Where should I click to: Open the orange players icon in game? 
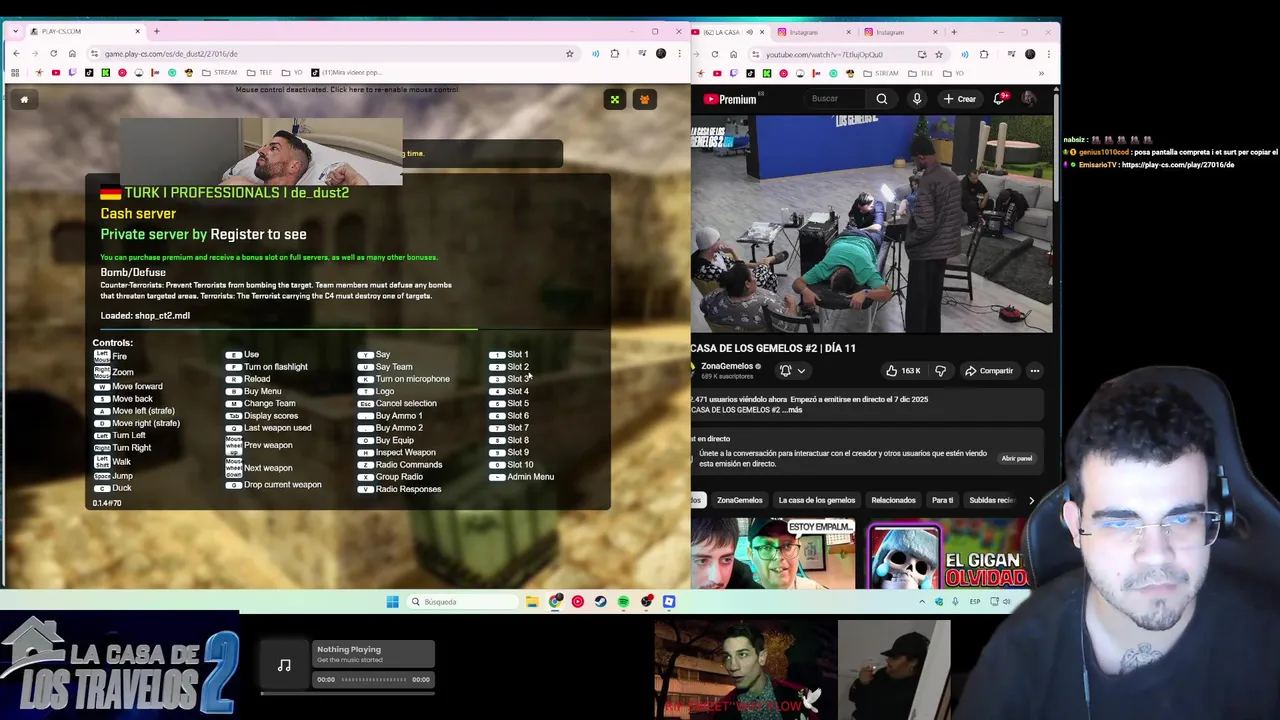point(645,99)
